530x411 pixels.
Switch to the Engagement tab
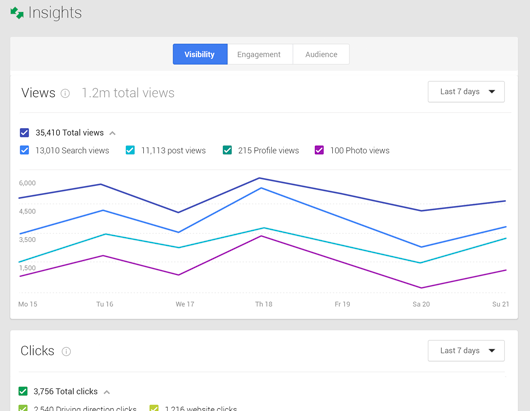(x=259, y=54)
